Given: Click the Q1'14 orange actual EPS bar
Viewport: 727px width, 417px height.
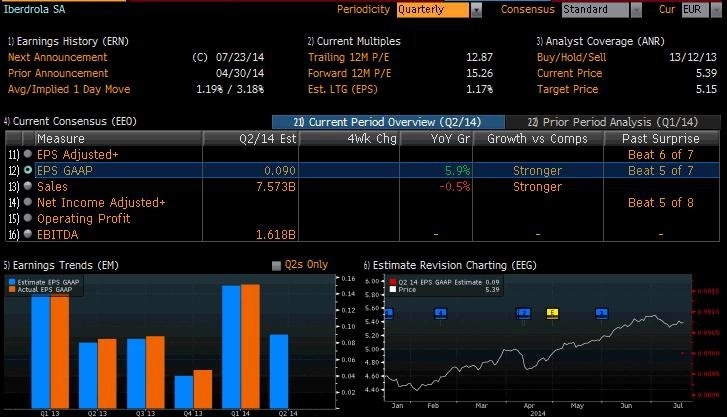Looking at the screenshot, I should click(251, 346).
